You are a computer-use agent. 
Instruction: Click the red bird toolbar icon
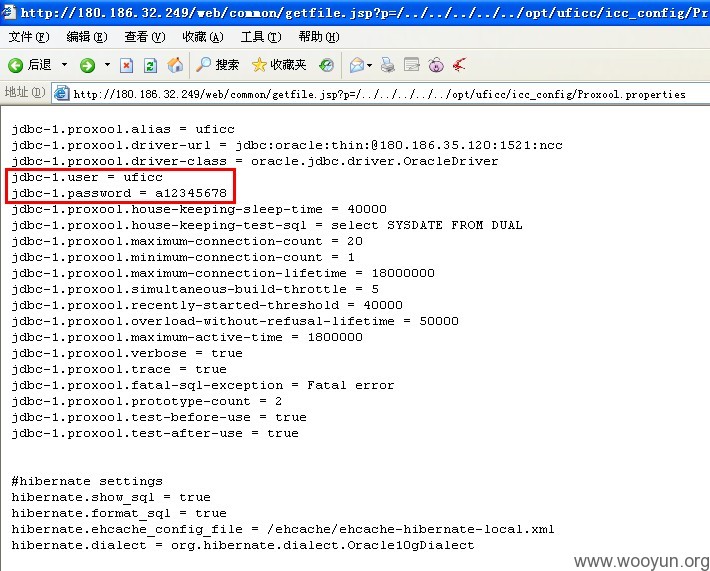coord(459,65)
